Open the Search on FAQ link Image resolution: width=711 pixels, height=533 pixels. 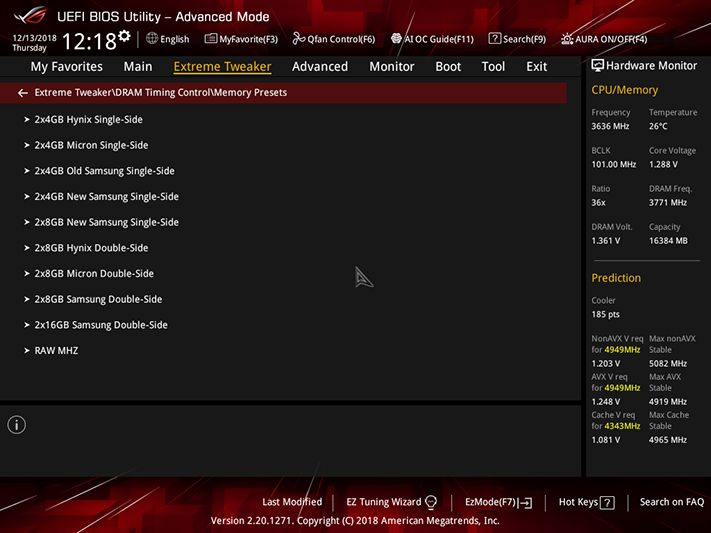coord(672,502)
